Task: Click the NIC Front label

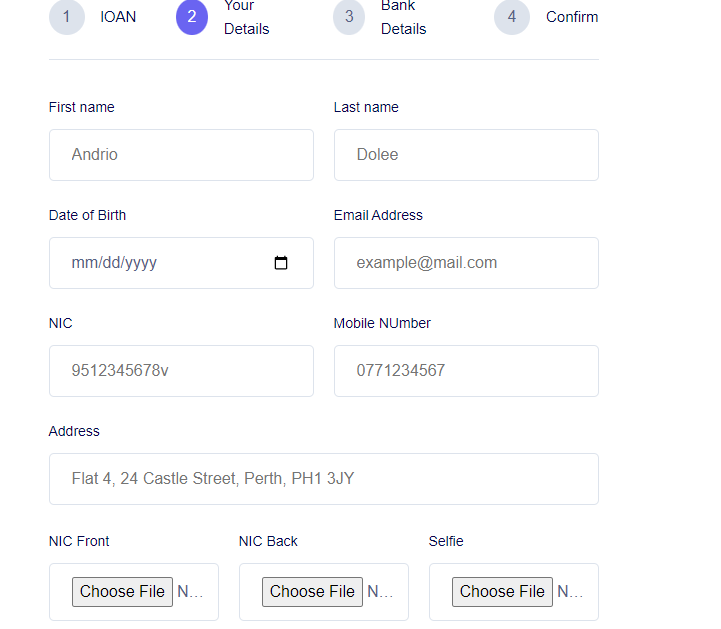Action: pos(79,541)
